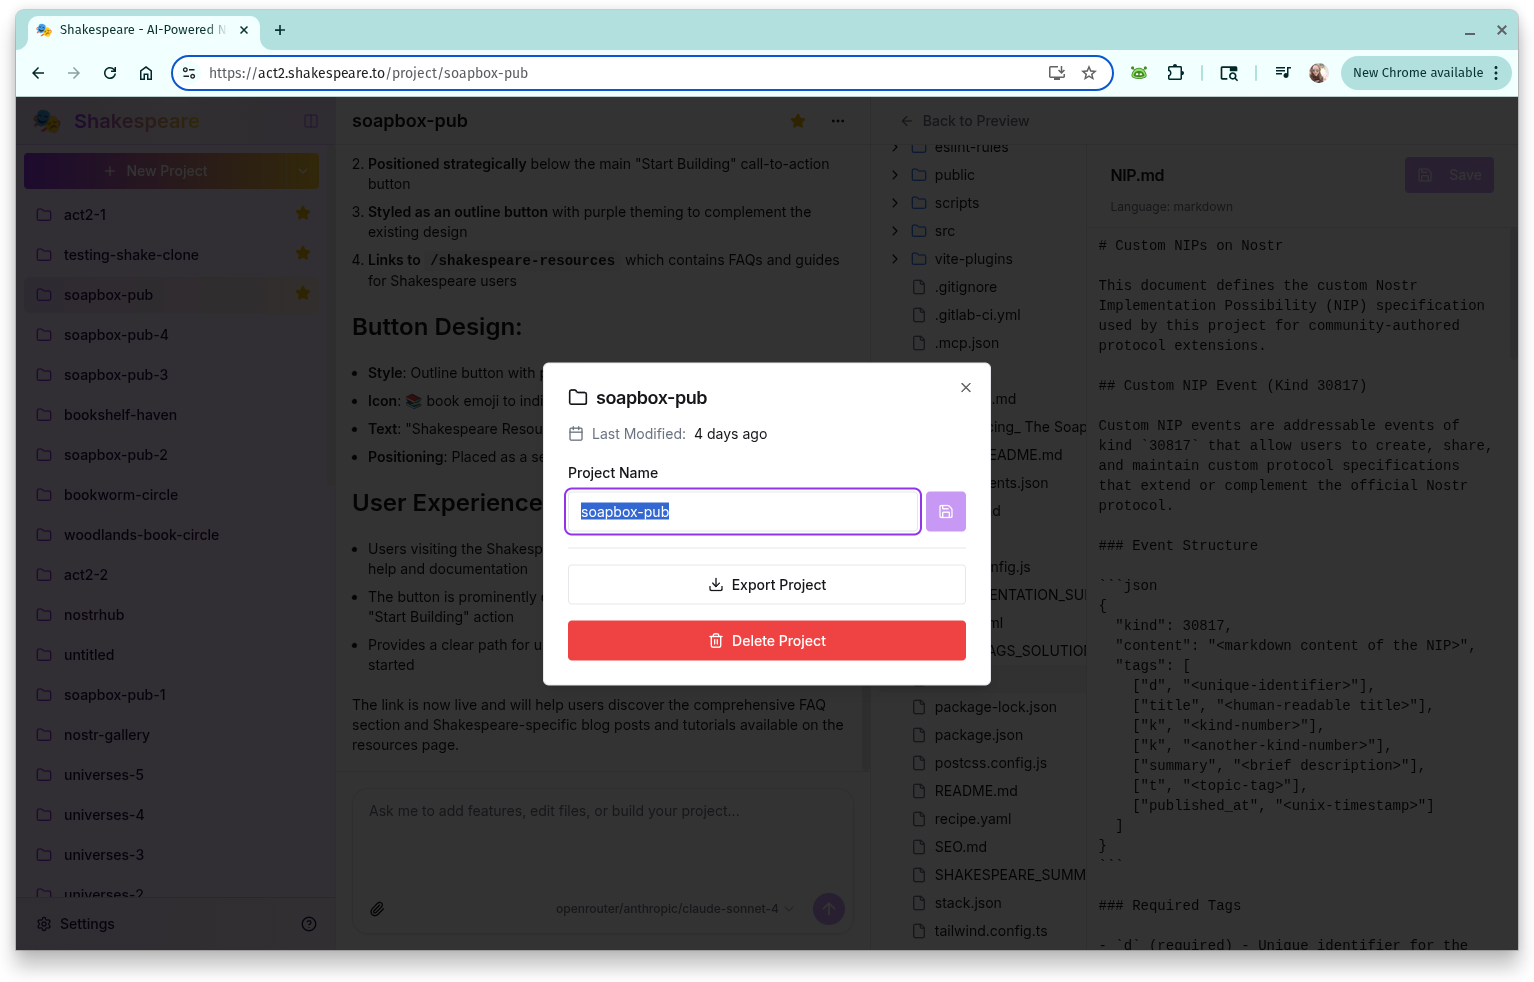Select the Shakespeare browser tab
Viewport: 1534px width, 982px height.
(x=140, y=30)
